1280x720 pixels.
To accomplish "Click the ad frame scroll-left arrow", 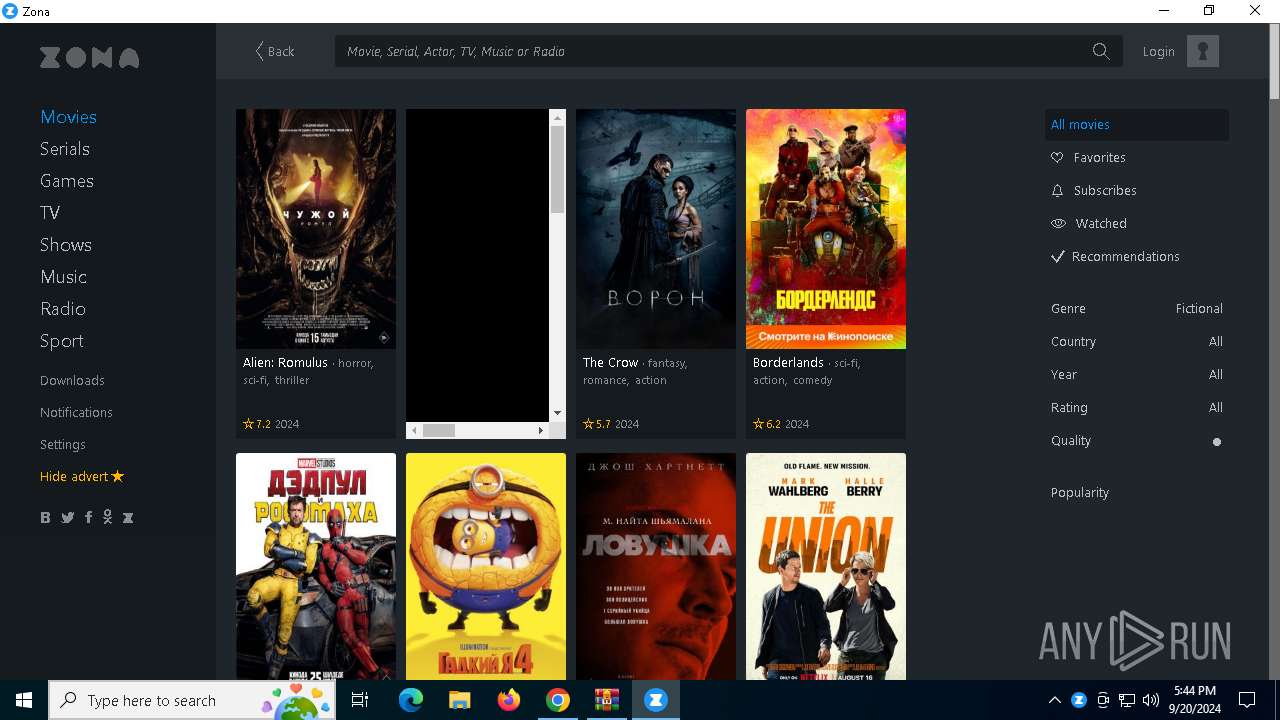I will pos(414,430).
